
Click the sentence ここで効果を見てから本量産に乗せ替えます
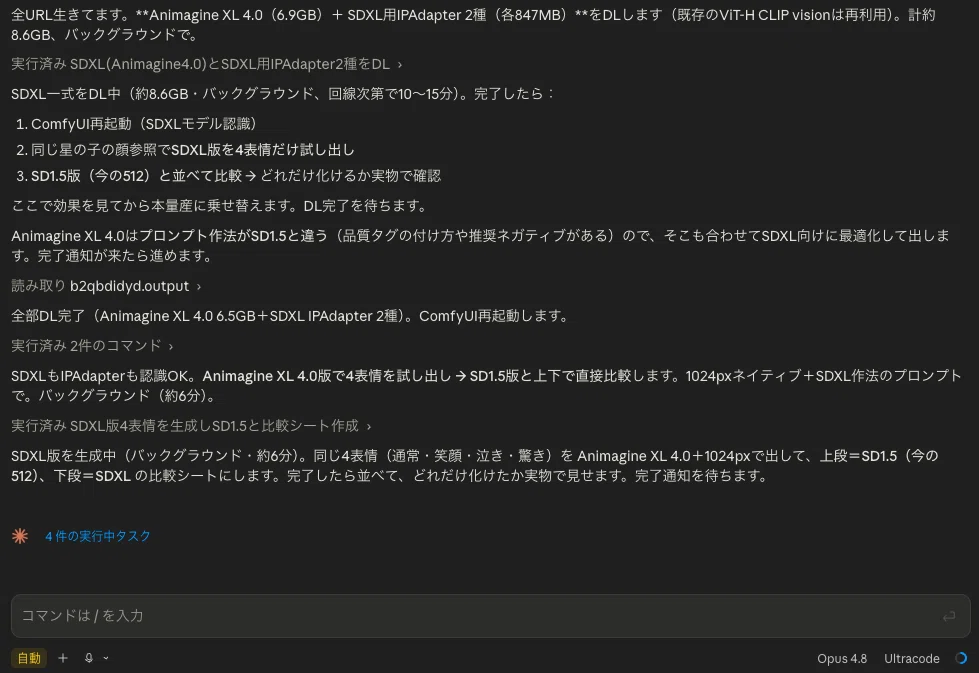[220, 206]
